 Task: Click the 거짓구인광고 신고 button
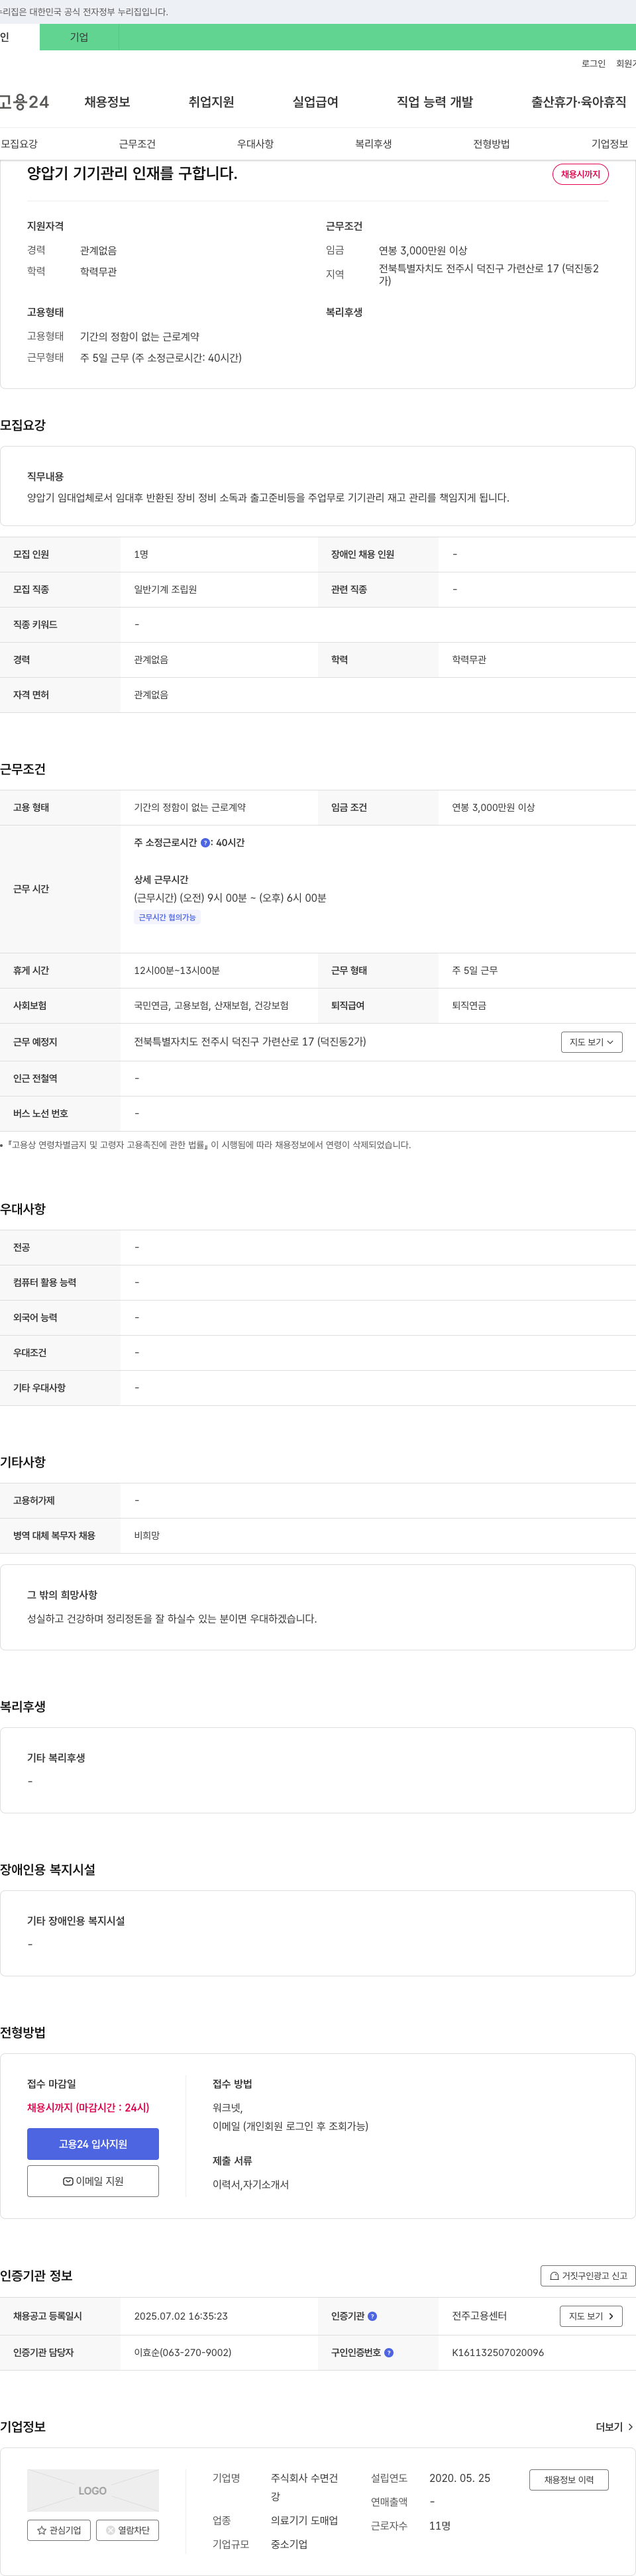click(x=588, y=2276)
